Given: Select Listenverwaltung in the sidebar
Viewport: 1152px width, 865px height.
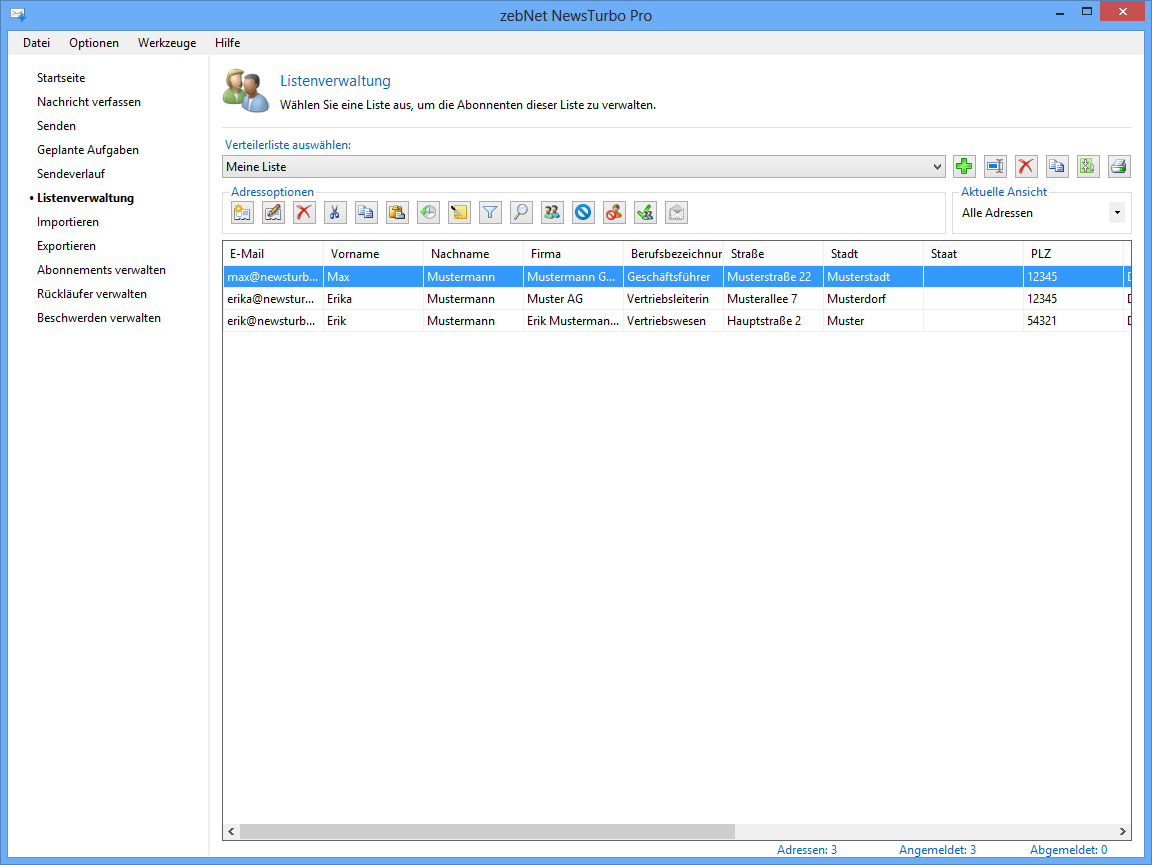Looking at the screenshot, I should click(x=85, y=198).
